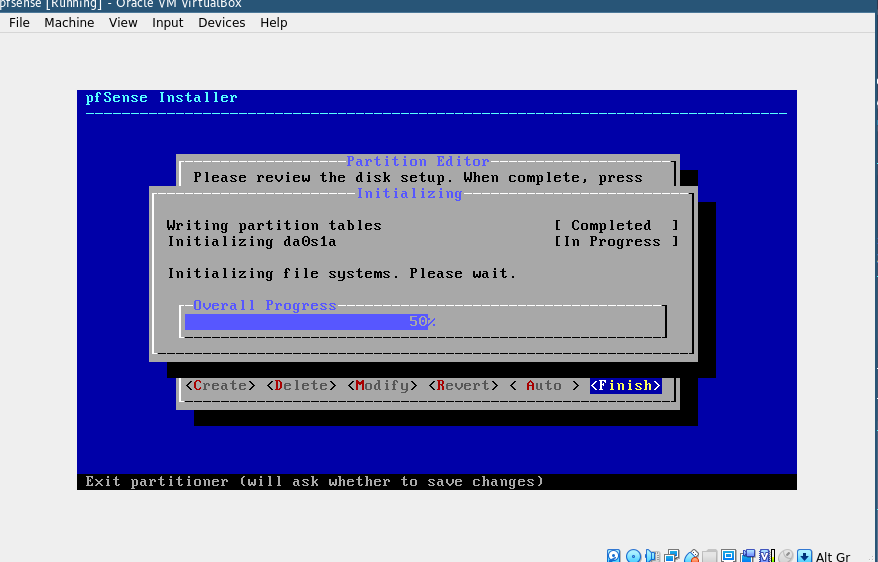
Task: Click the 'Writing partition tables' line
Action: [x=274, y=226]
